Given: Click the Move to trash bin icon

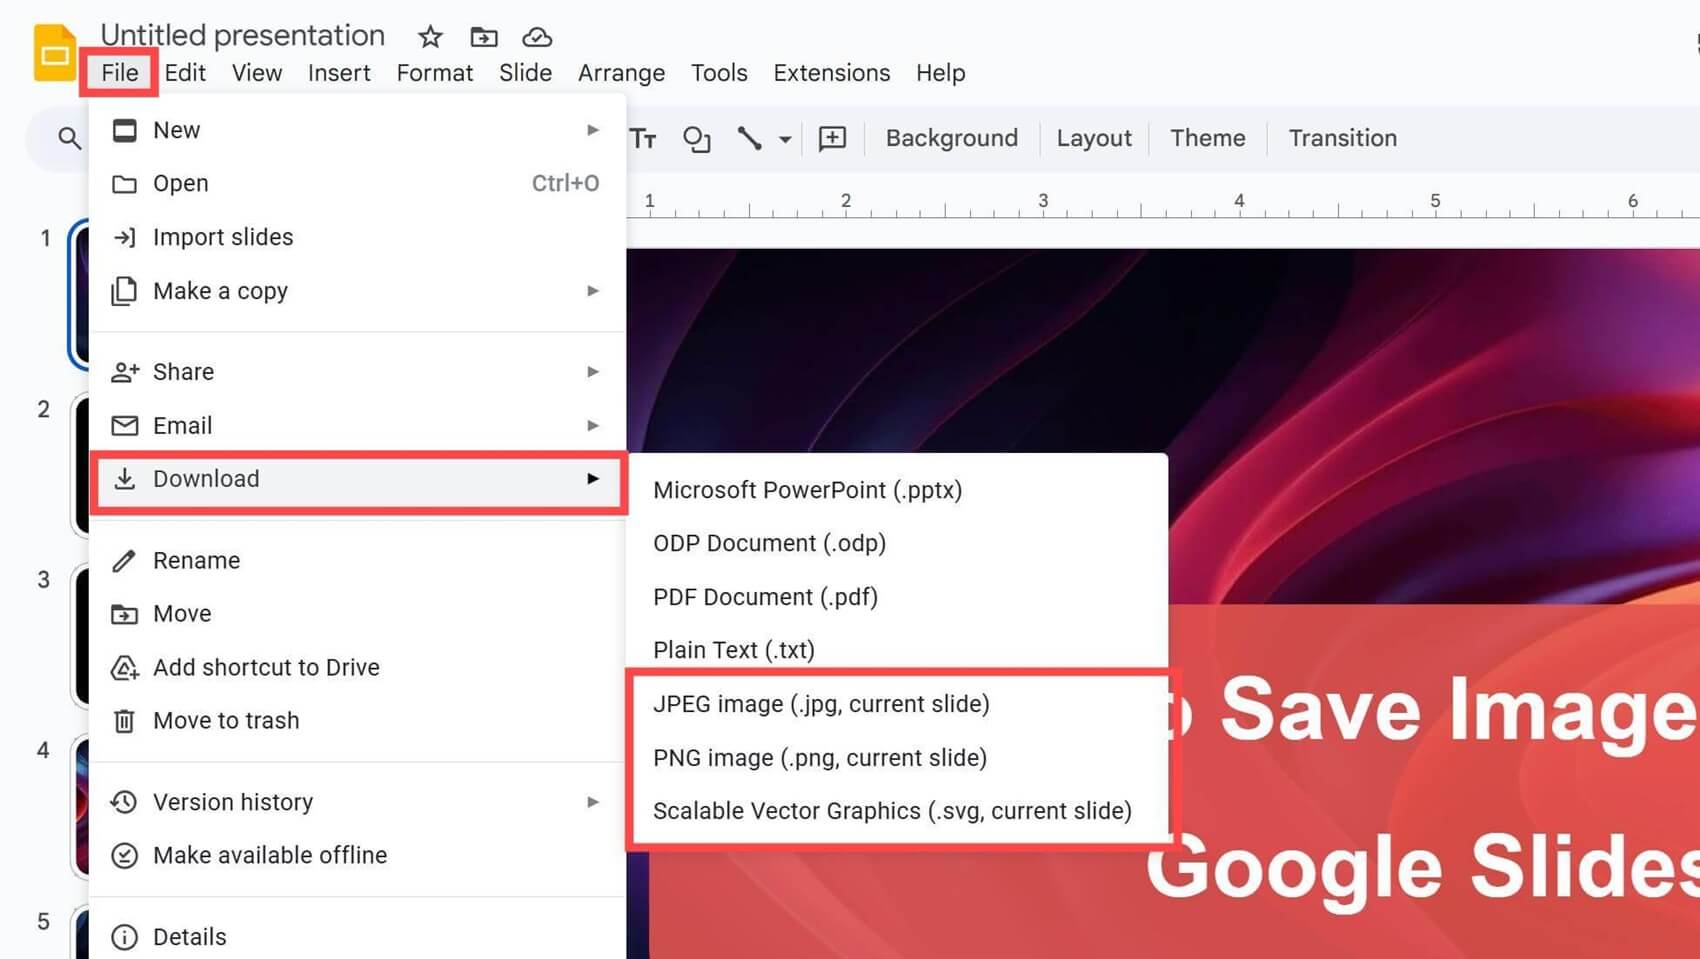Looking at the screenshot, I should tap(124, 721).
